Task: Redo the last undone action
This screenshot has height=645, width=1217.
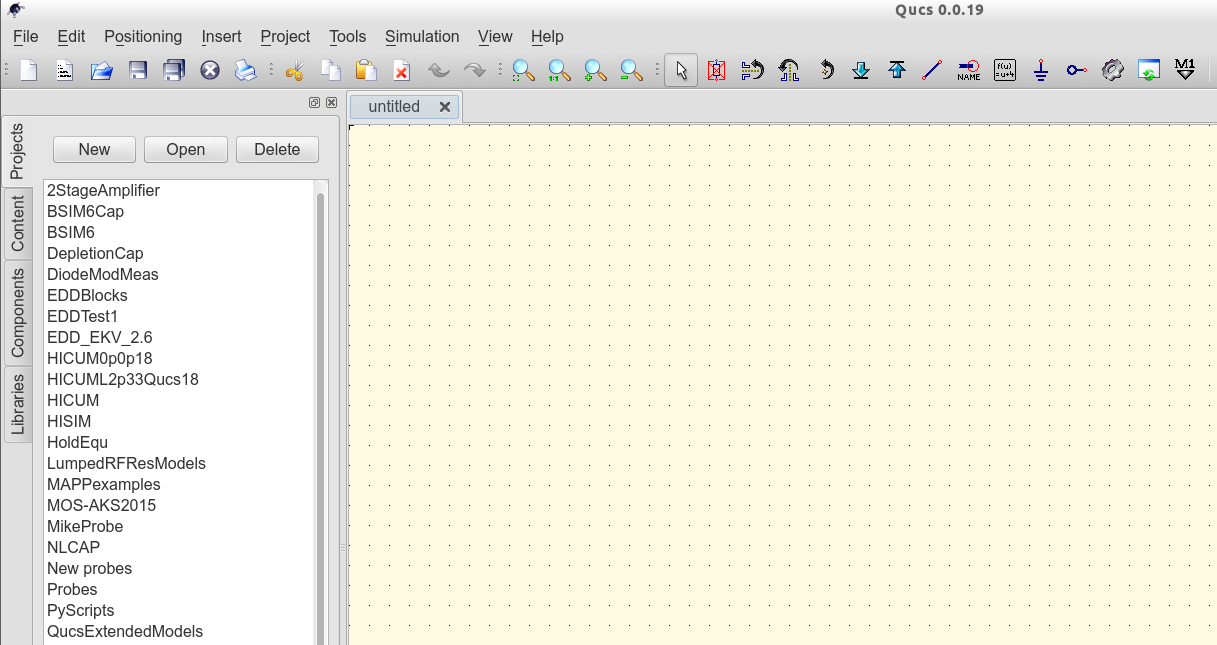Action: tap(474, 70)
